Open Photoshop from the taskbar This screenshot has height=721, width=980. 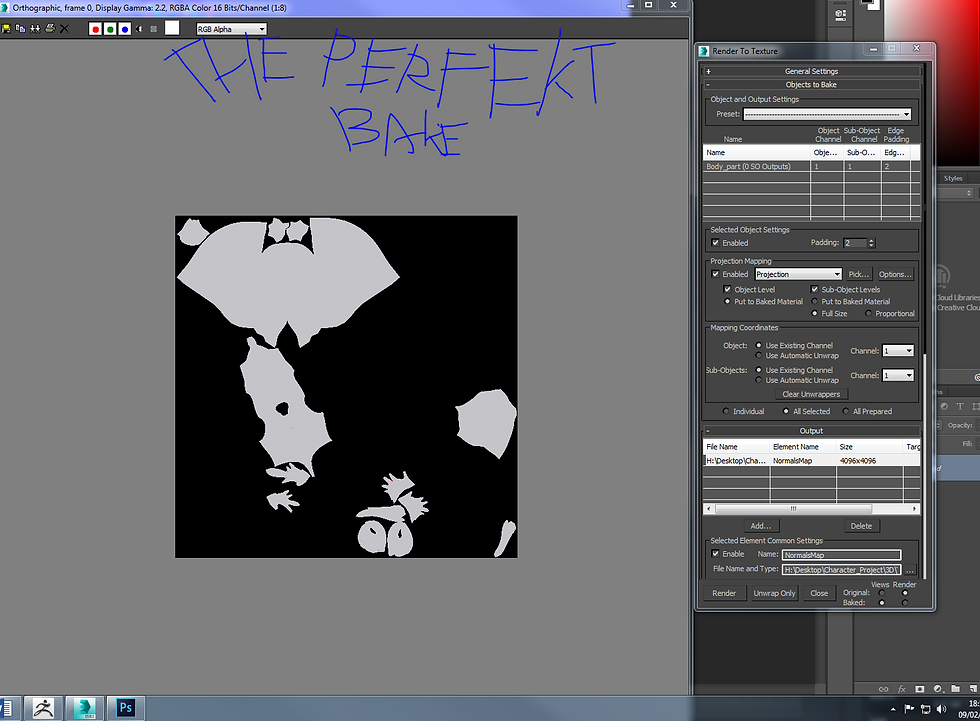(125, 708)
